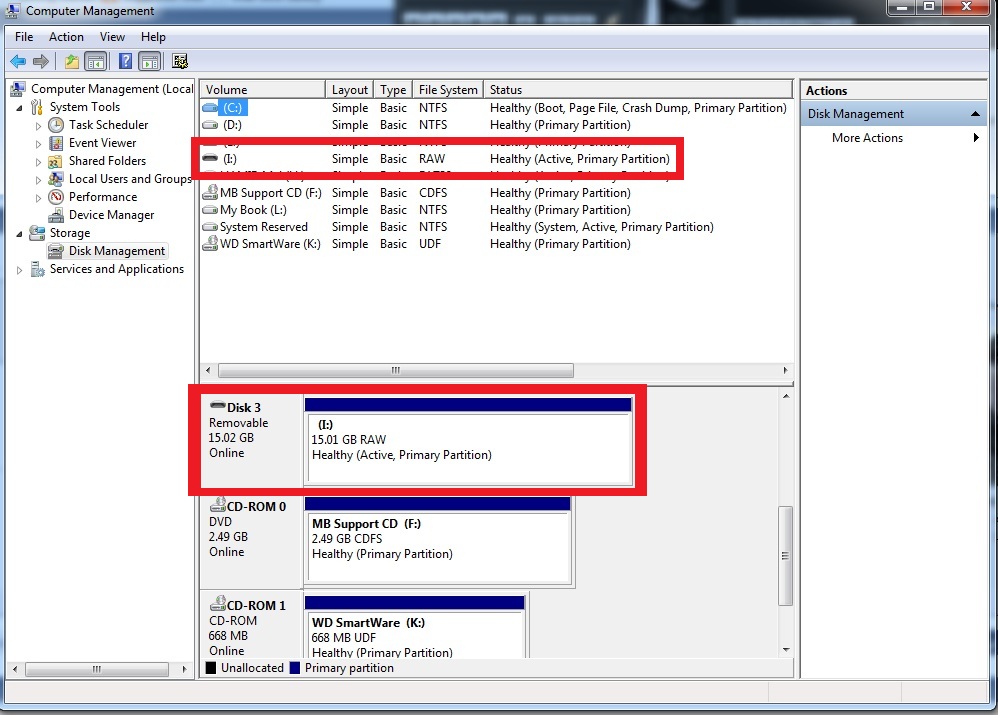The height and width of the screenshot is (715, 998).
Task: Click the Up One Level folder icon
Action: pyautogui.click(x=72, y=61)
